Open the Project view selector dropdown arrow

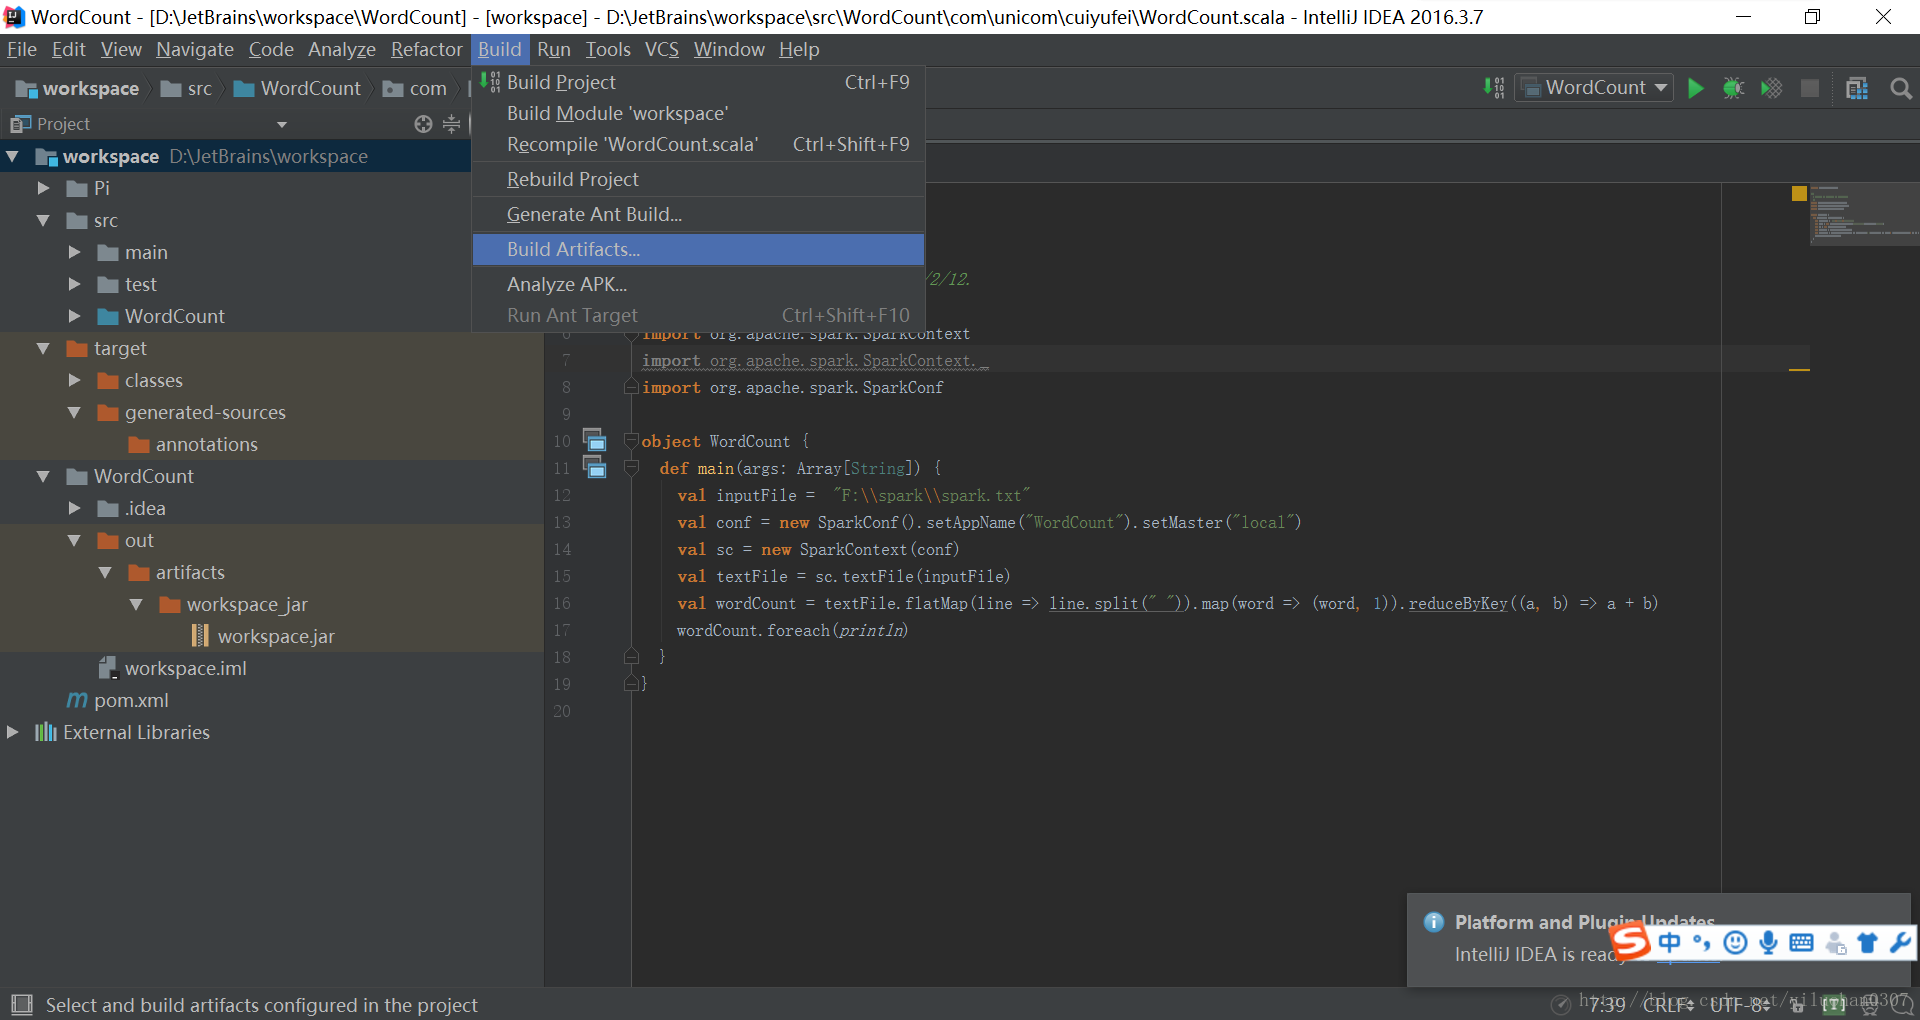pyautogui.click(x=282, y=125)
